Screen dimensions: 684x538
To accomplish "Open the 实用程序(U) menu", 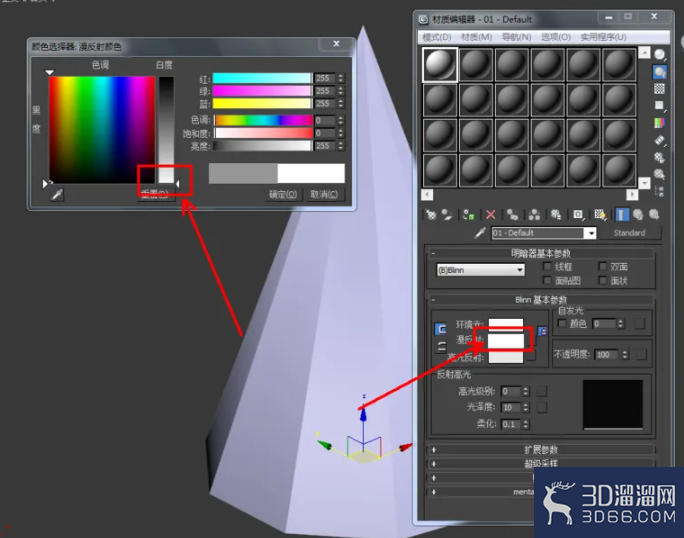I will (x=603, y=37).
